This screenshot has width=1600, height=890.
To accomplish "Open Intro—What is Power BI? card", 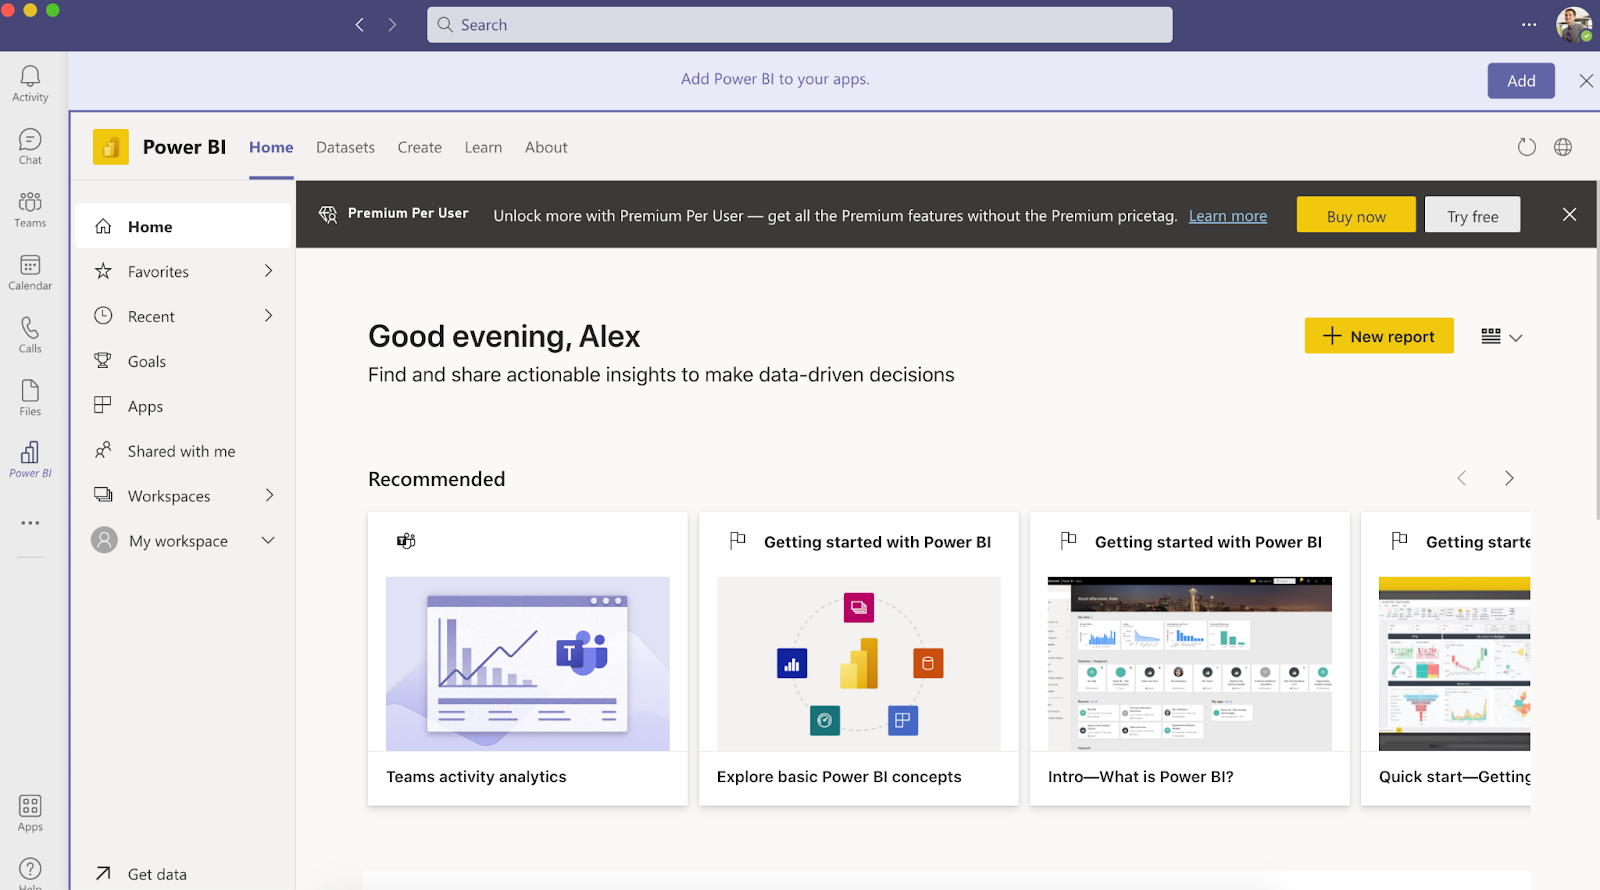I will pyautogui.click(x=1189, y=659).
